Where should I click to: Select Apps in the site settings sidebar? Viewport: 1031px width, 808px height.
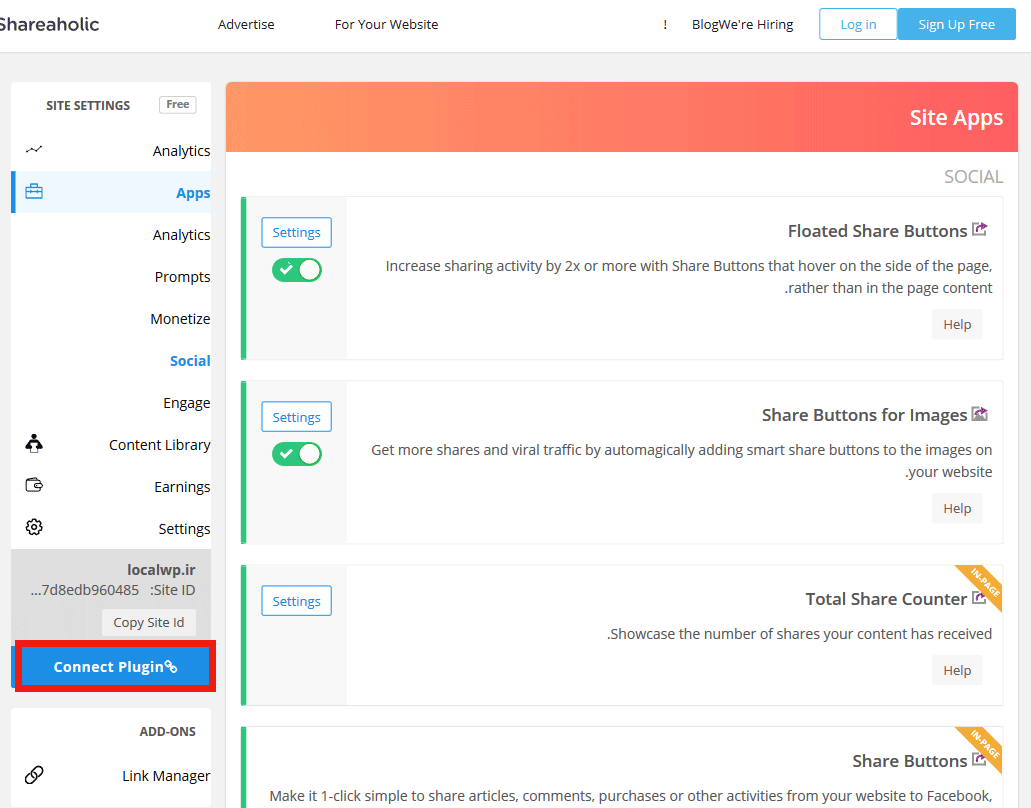pyautogui.click(x=111, y=192)
